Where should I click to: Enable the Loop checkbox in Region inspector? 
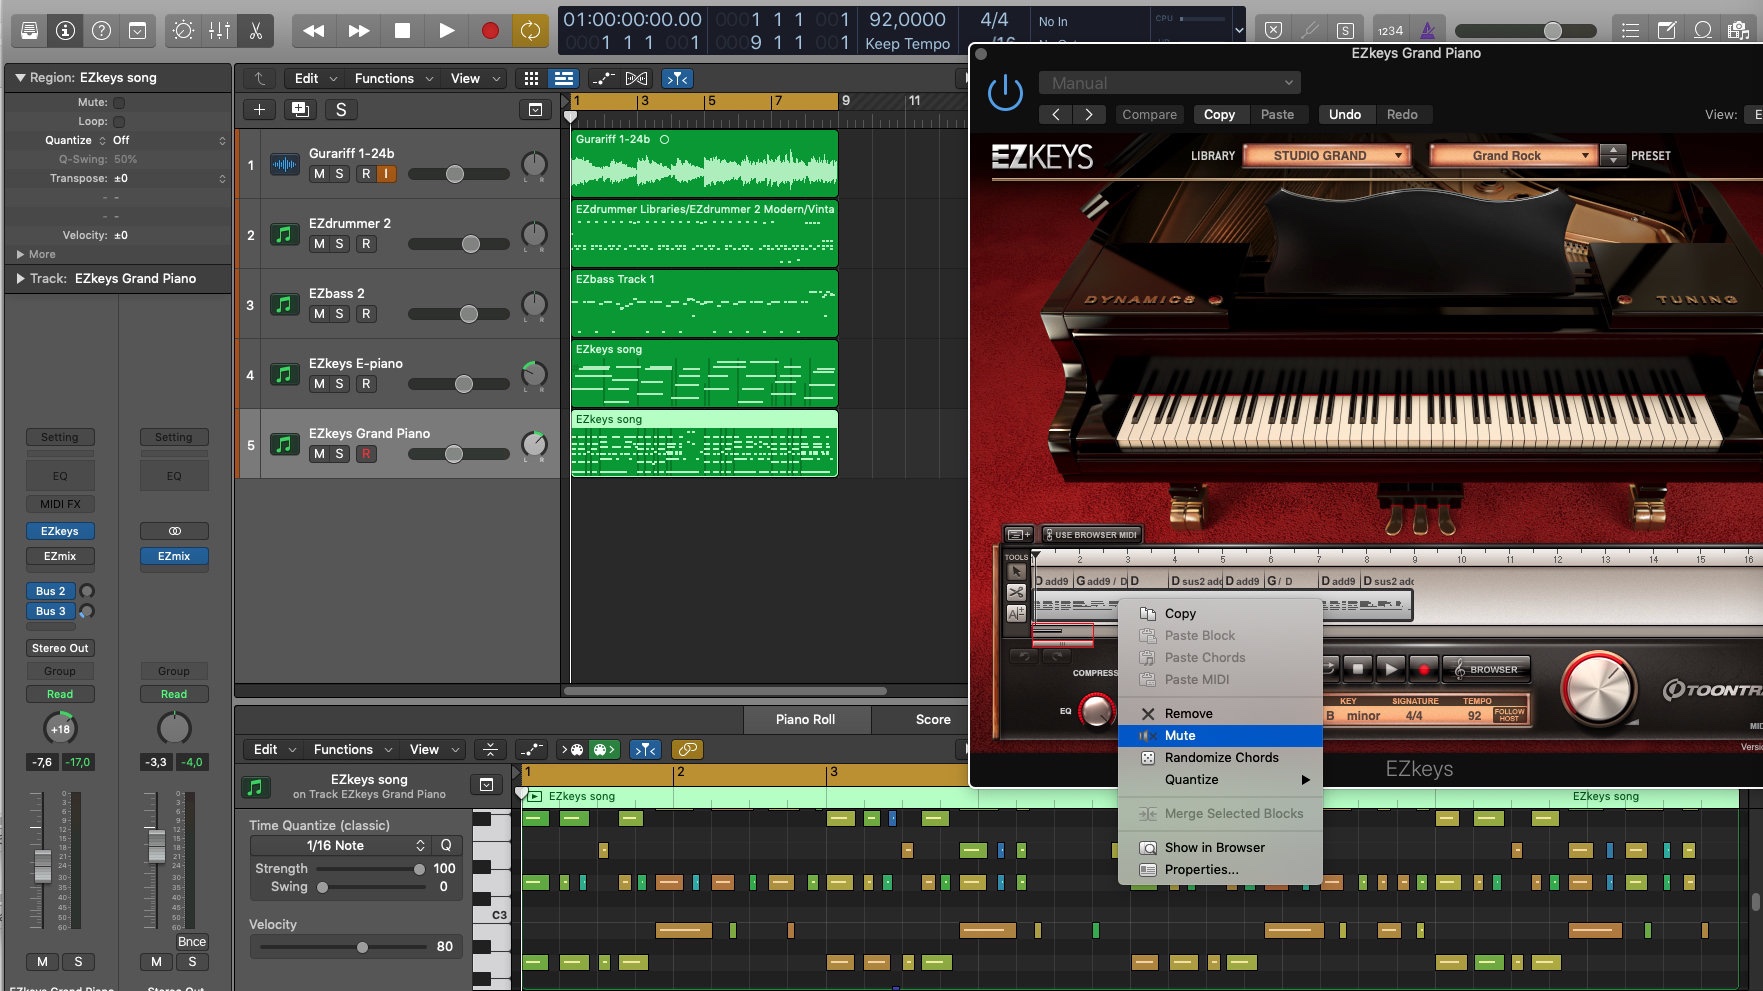pos(119,122)
